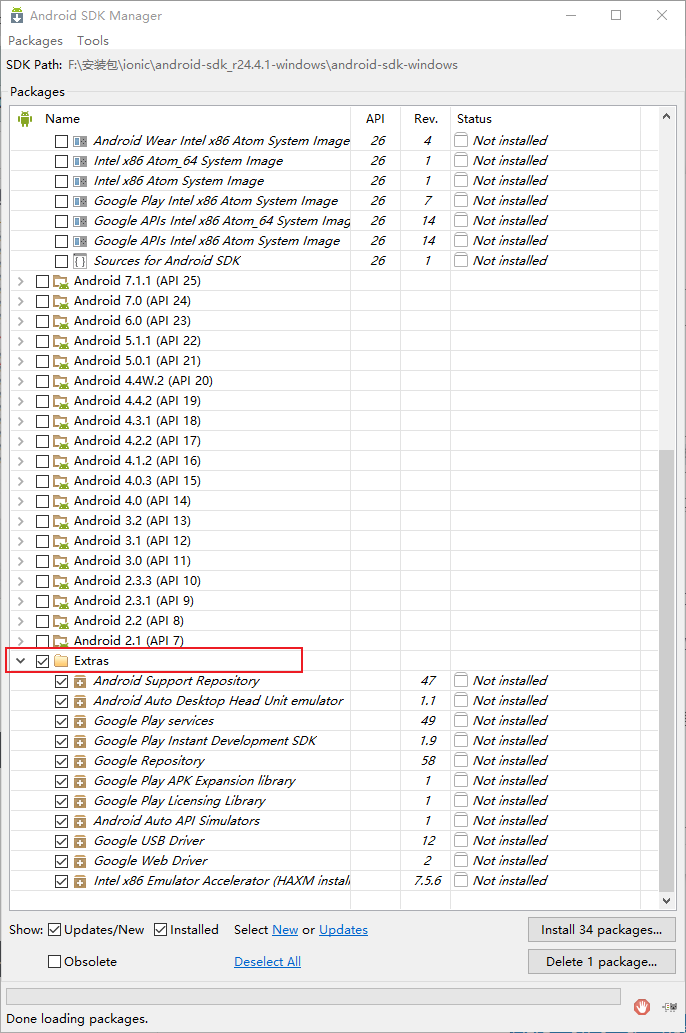The width and height of the screenshot is (686, 1033).
Task: Sort by the API column header
Action: tap(376, 119)
